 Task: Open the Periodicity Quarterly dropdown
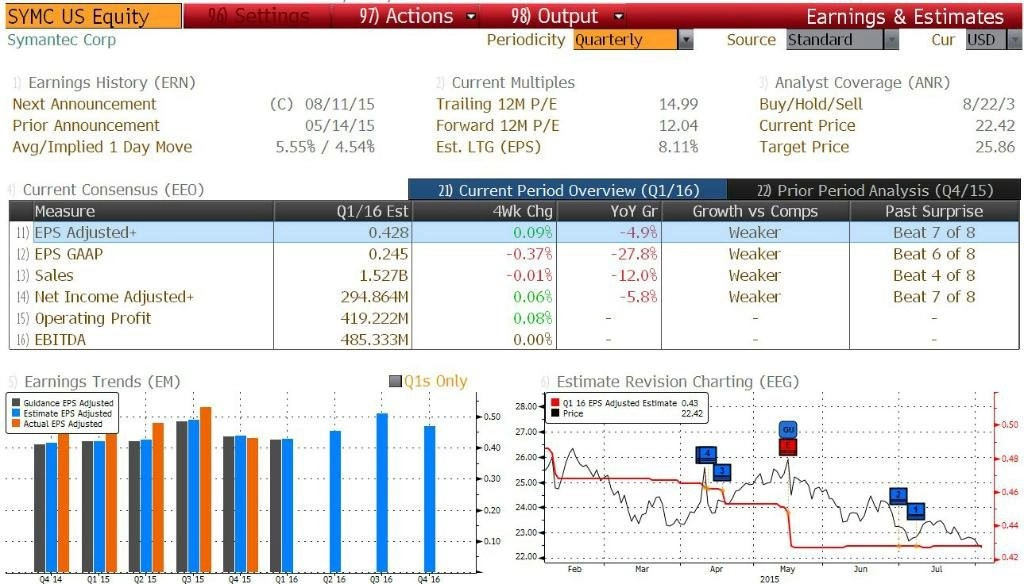(x=633, y=40)
